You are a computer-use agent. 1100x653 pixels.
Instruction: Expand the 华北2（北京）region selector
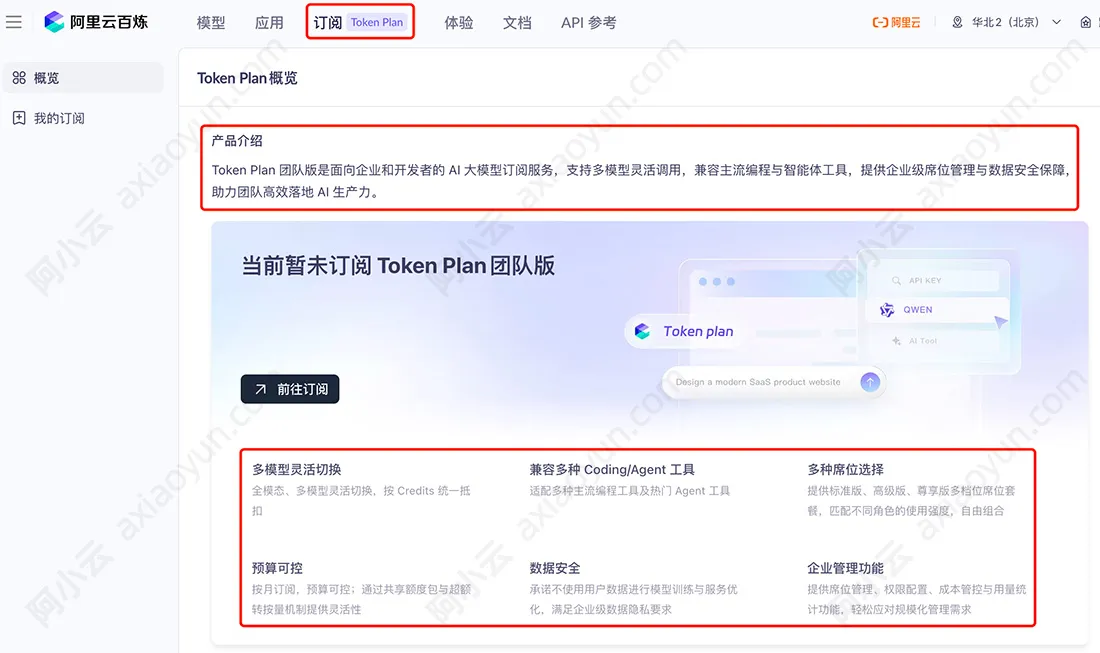[x=1005, y=21]
